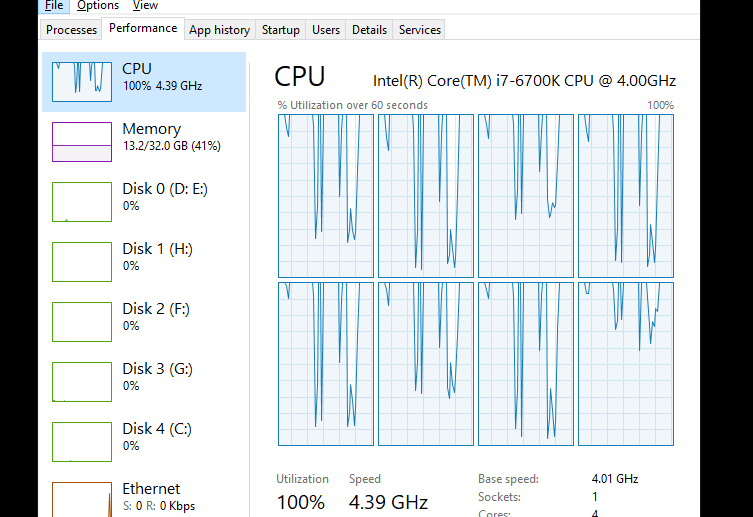Open the File menu
The image size is (753, 517).
click(x=54, y=6)
